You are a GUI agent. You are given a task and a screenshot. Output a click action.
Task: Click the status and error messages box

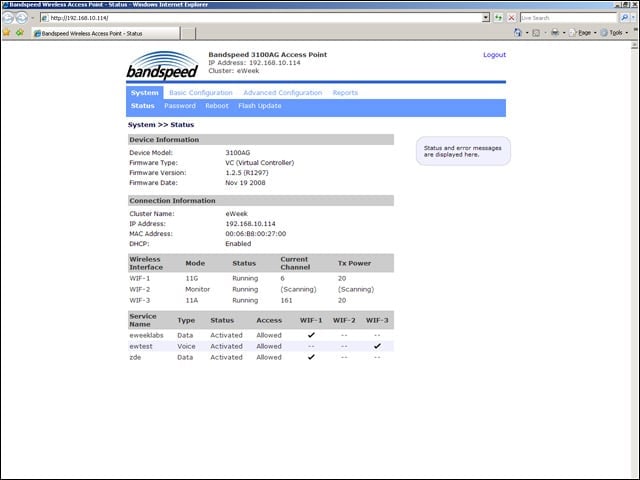point(463,151)
